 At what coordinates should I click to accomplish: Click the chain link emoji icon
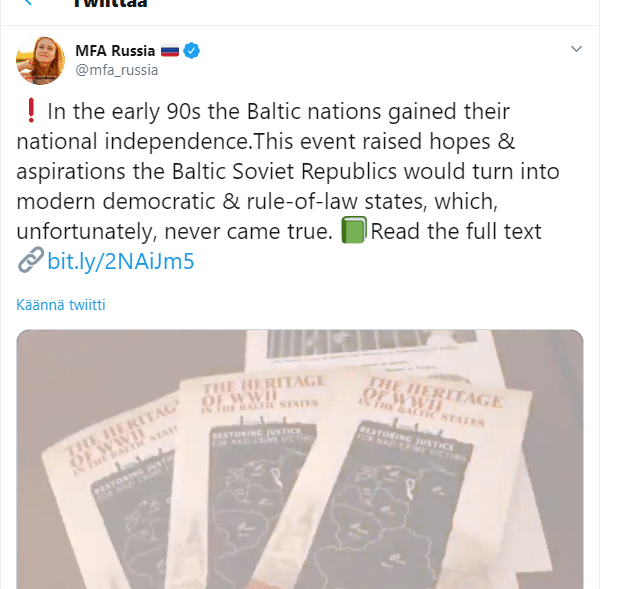(x=30, y=263)
